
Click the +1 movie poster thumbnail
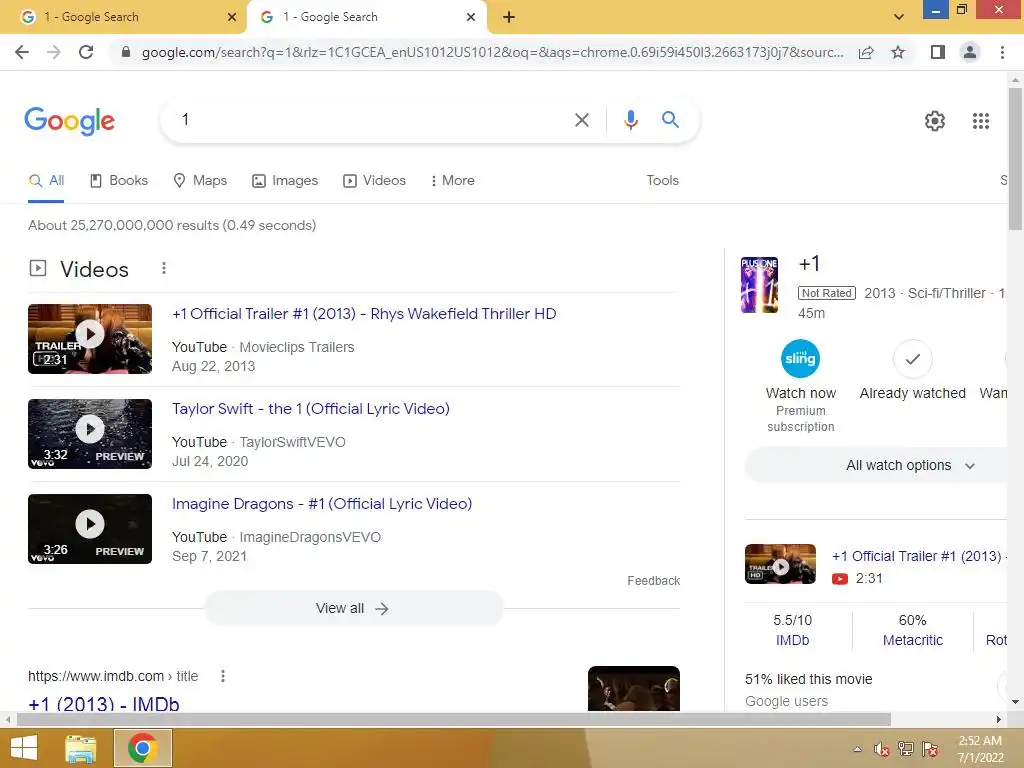759,285
